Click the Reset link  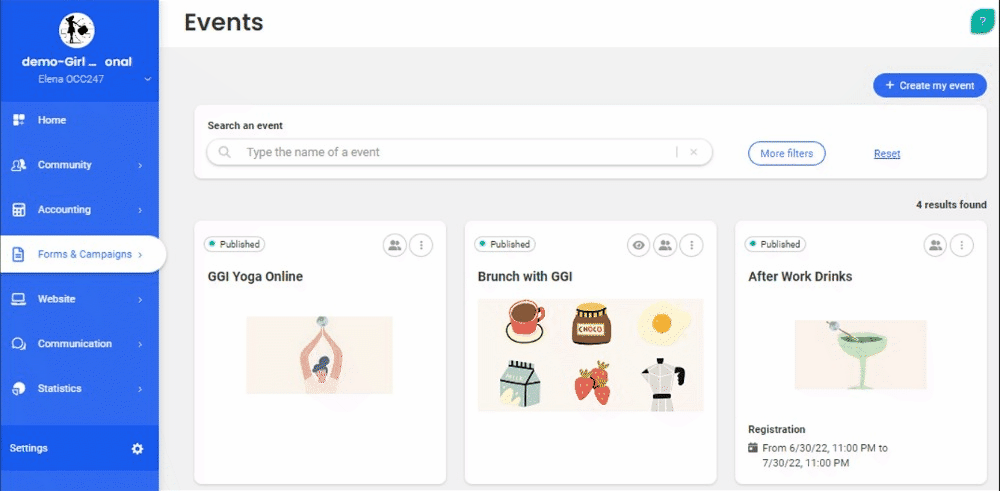887,154
